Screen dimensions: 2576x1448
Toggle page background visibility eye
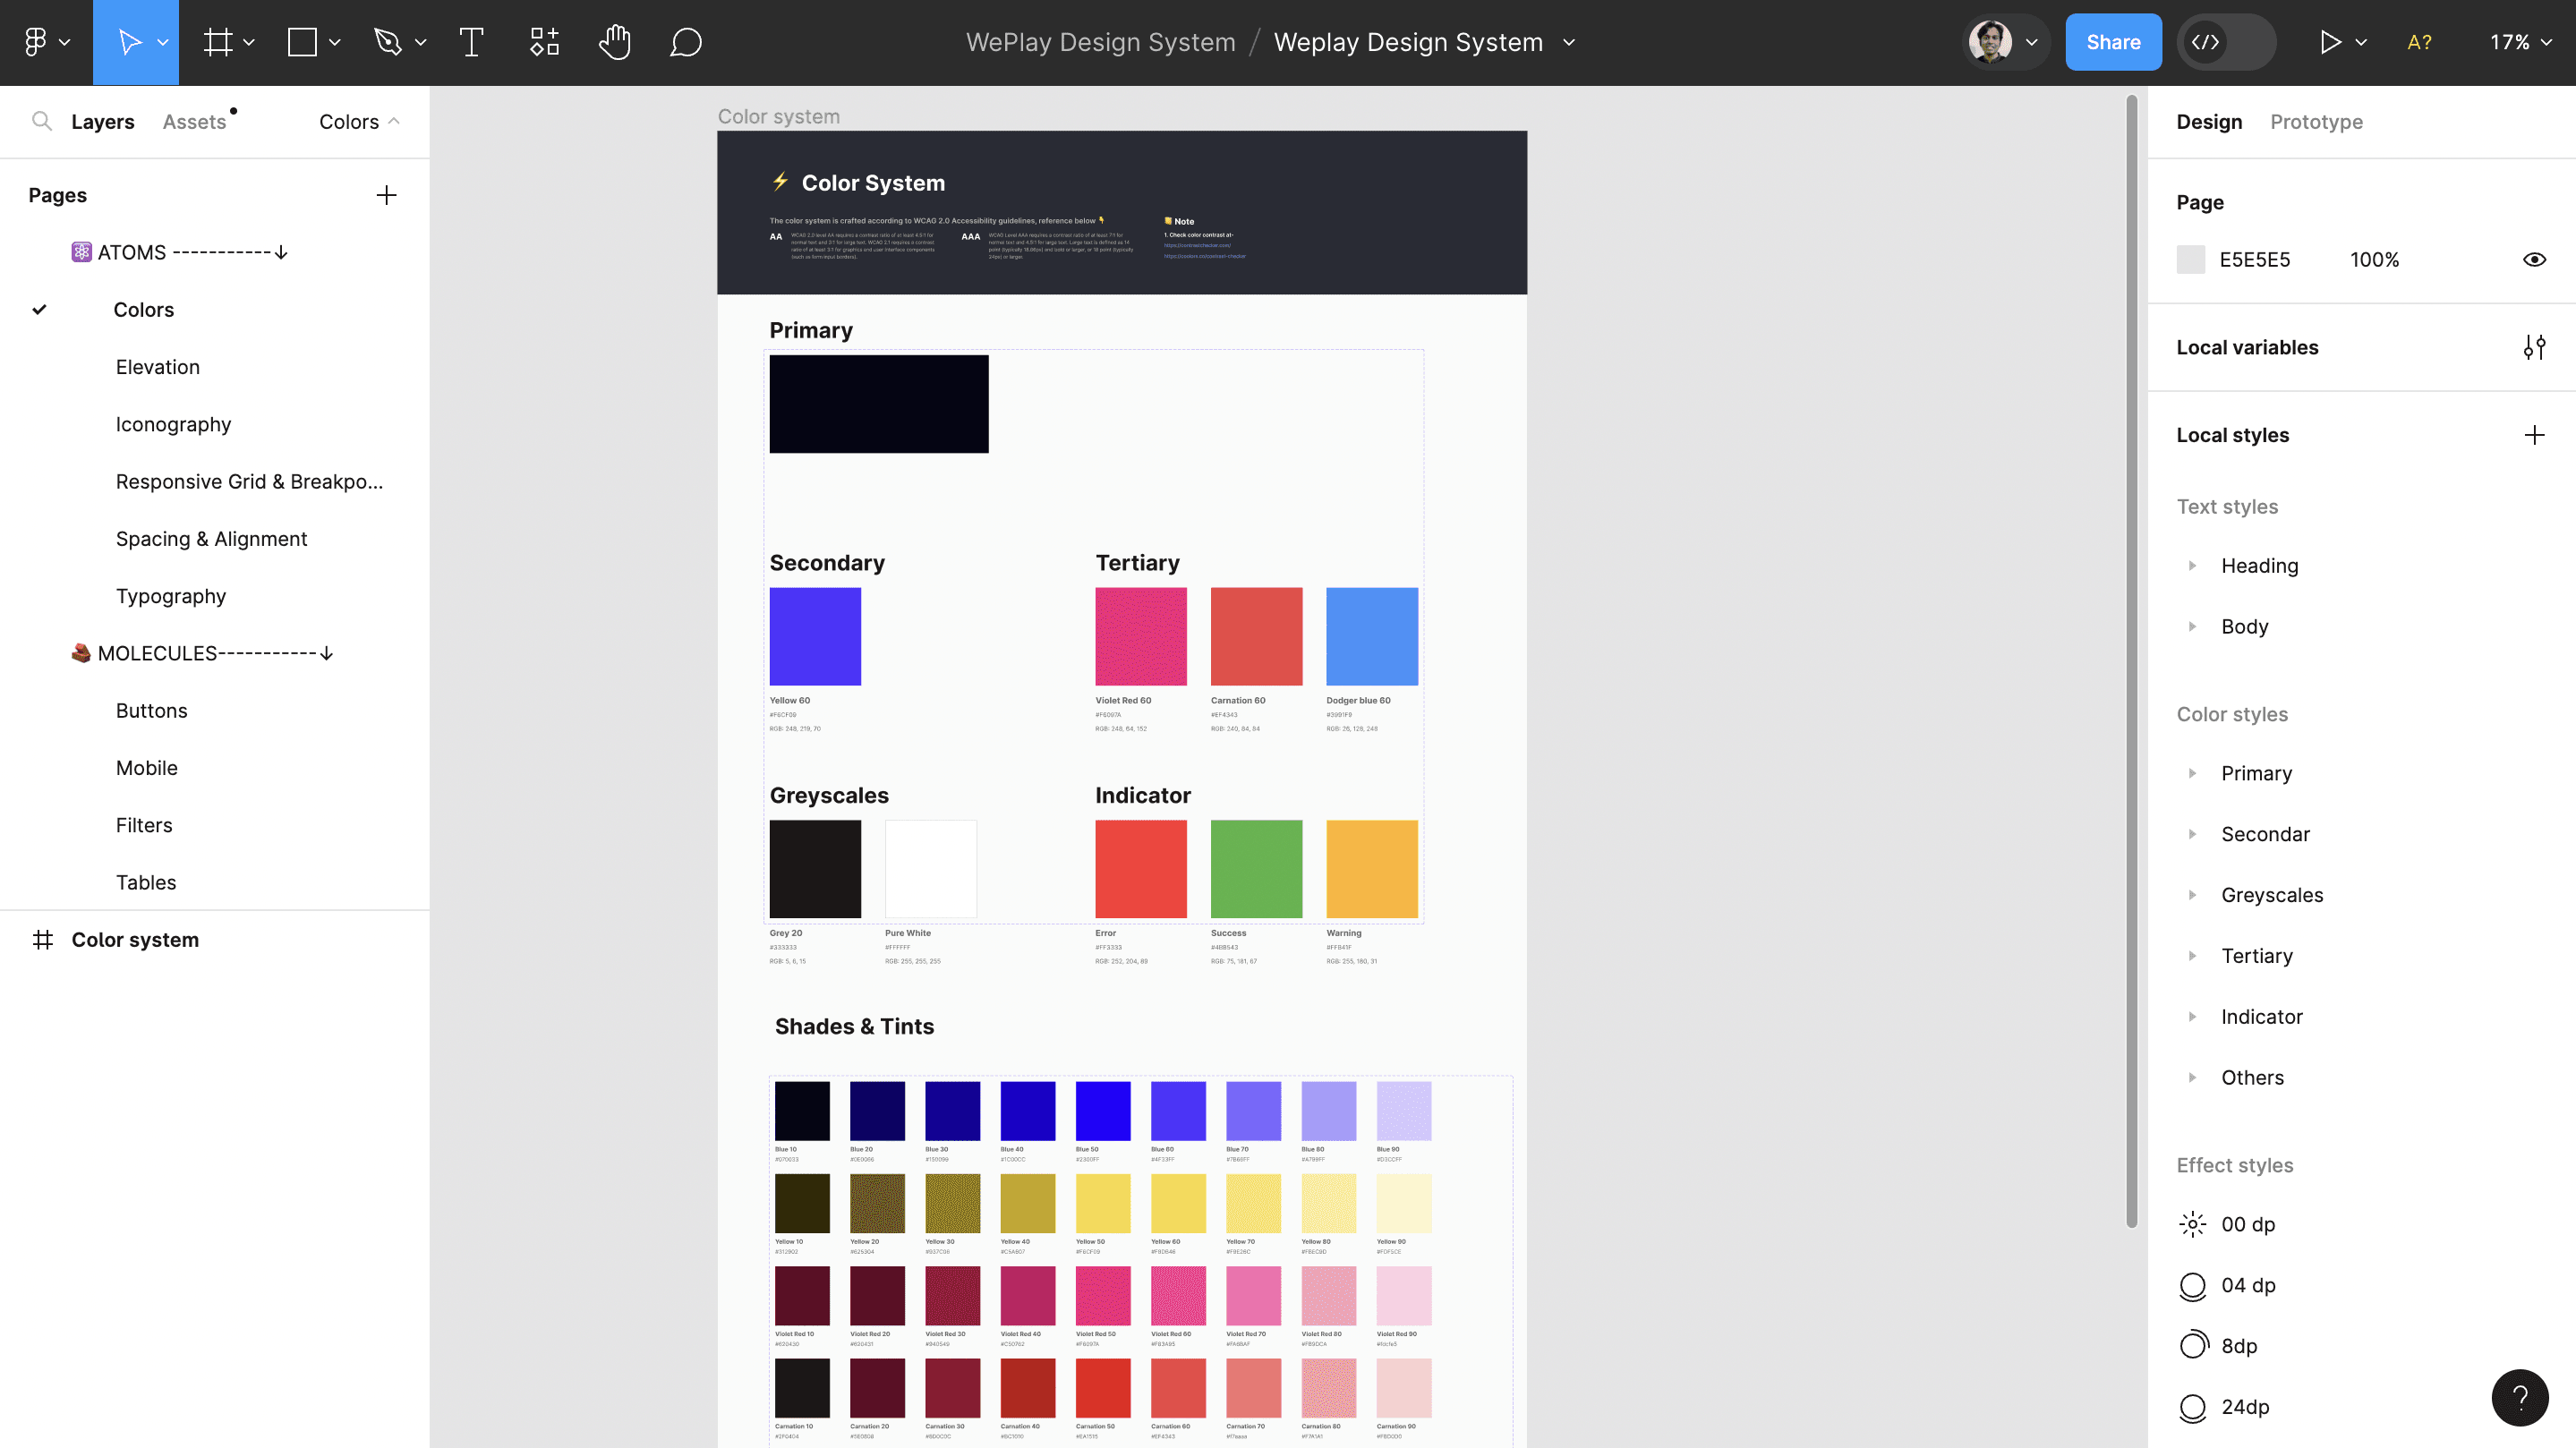(2534, 260)
